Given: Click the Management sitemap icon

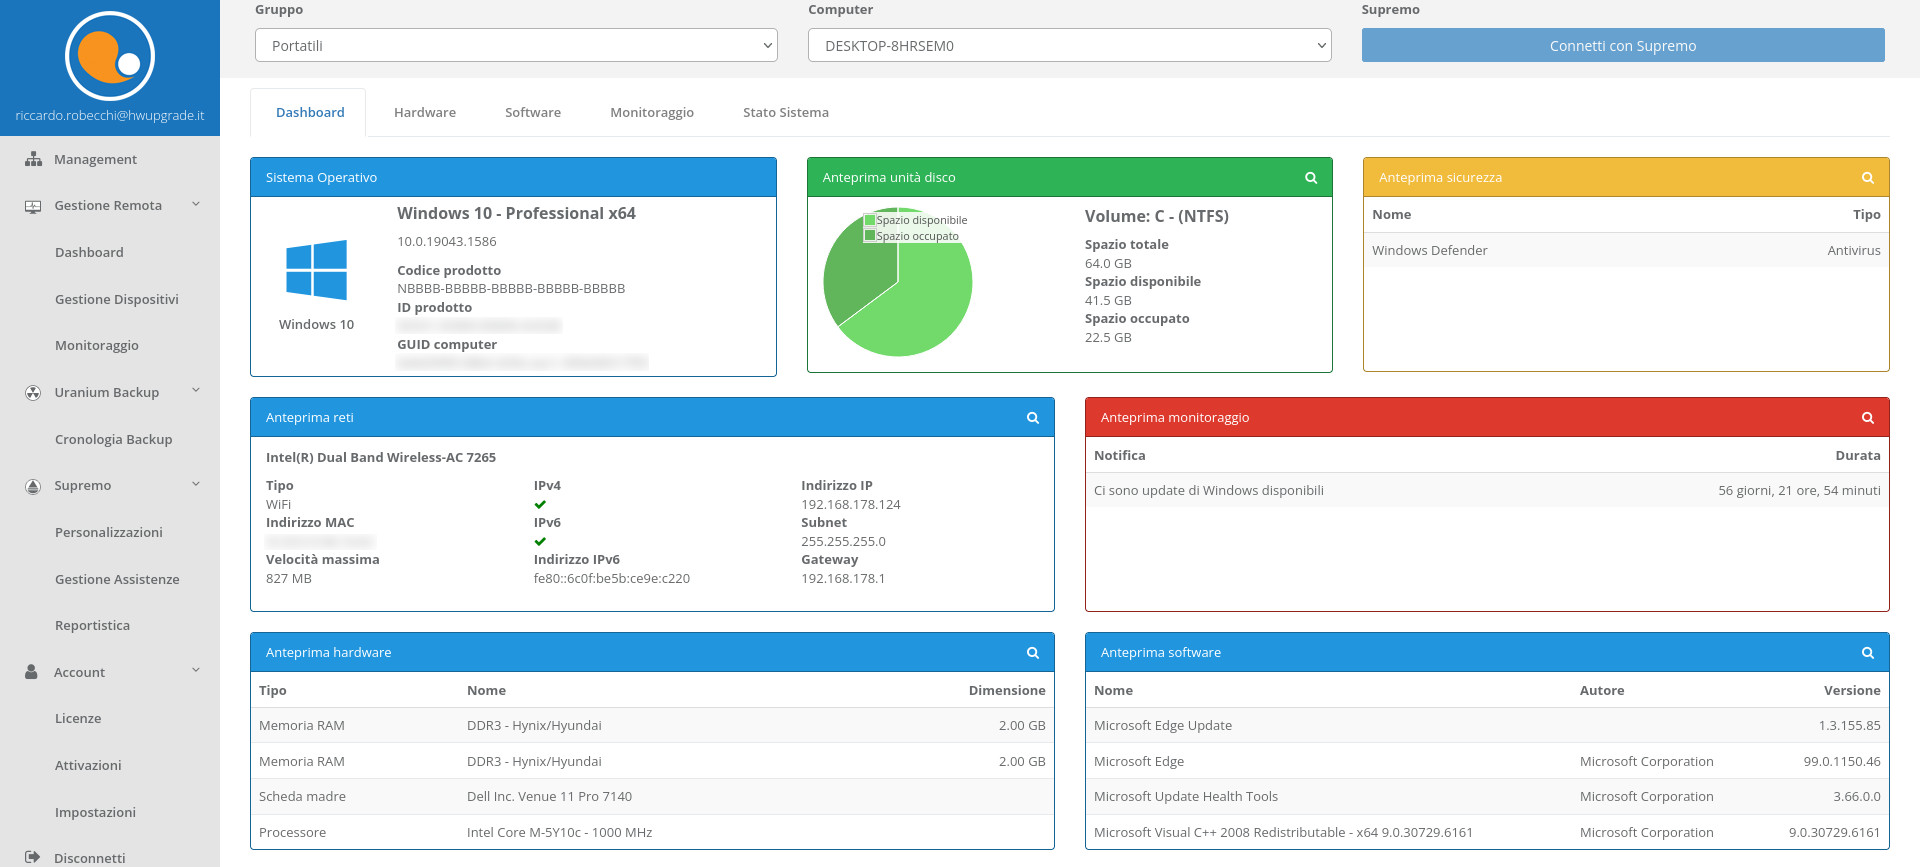Looking at the screenshot, I should point(33,159).
